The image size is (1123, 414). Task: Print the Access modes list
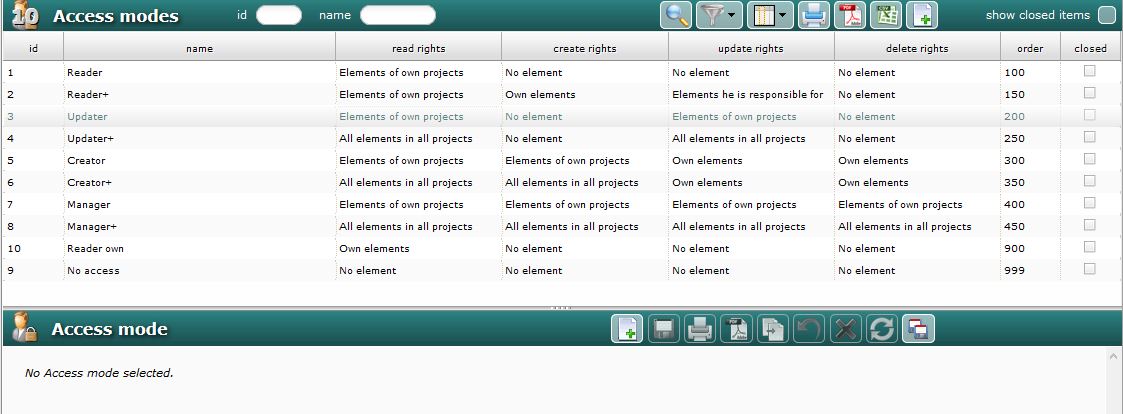tap(814, 15)
